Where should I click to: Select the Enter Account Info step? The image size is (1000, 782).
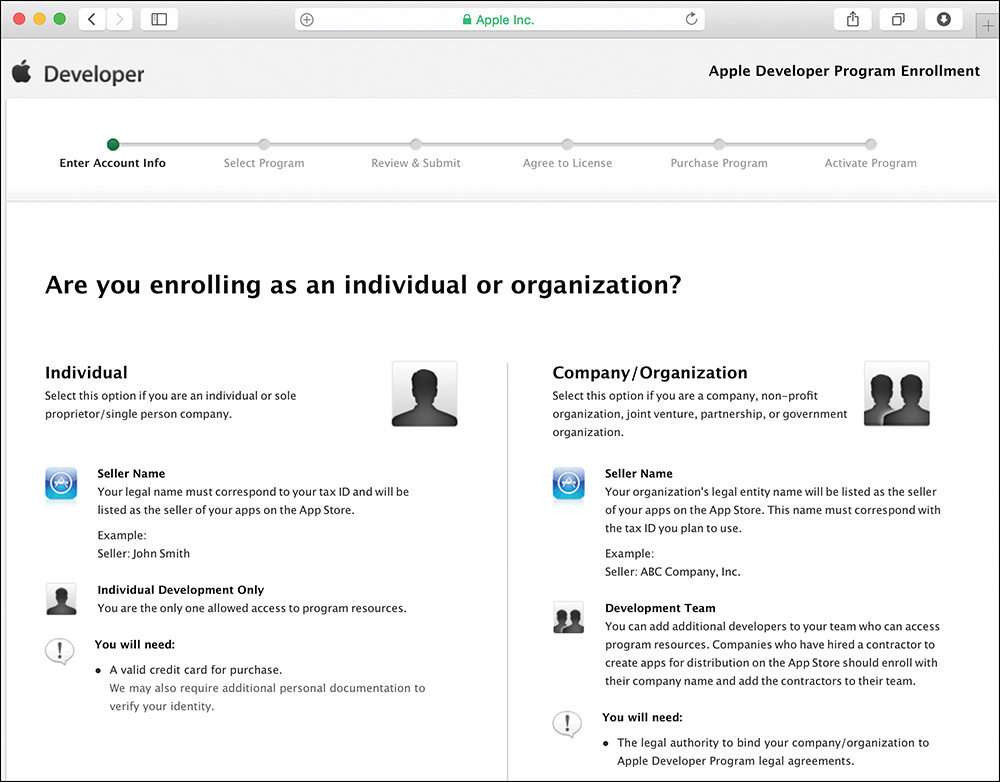(112, 163)
